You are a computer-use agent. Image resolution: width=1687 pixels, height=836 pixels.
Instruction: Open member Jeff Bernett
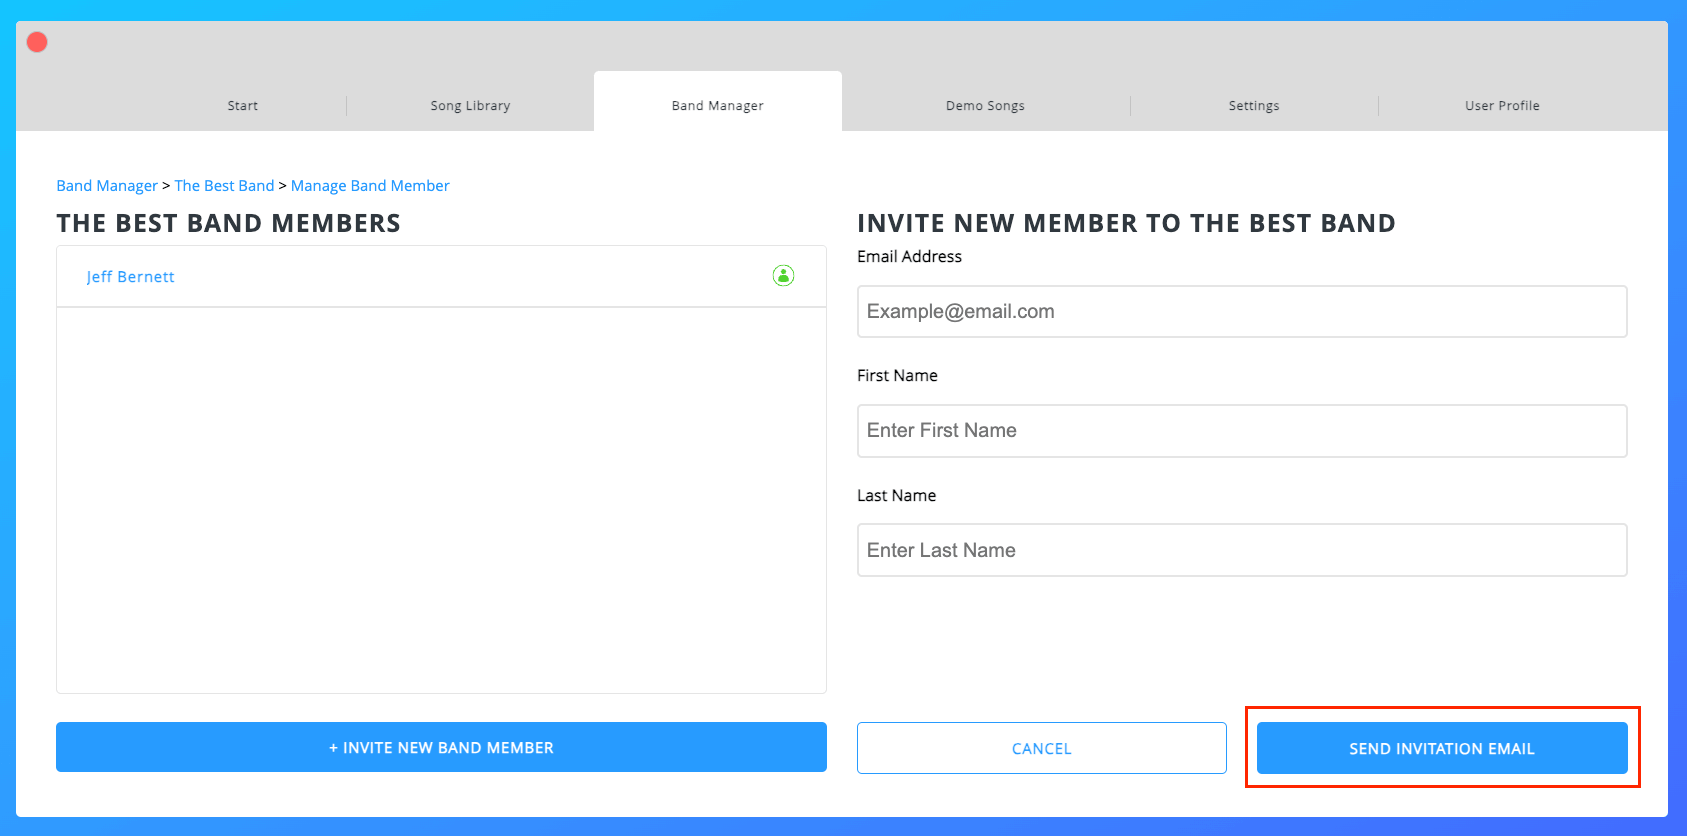pos(131,277)
